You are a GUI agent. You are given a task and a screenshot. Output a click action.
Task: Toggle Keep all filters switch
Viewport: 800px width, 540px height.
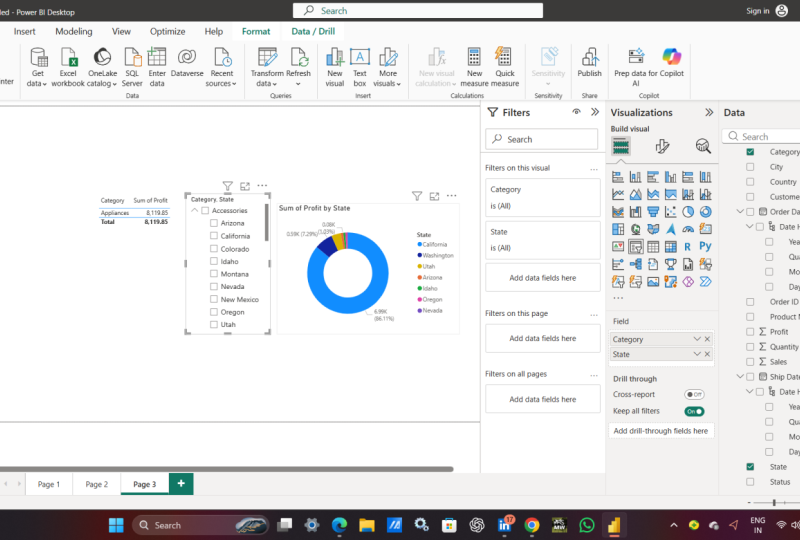694,411
